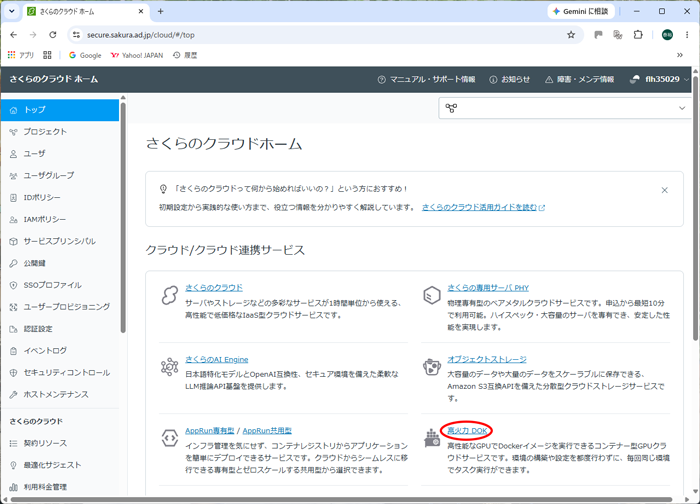Open 障害・メンテ情報 in header

coord(579,79)
